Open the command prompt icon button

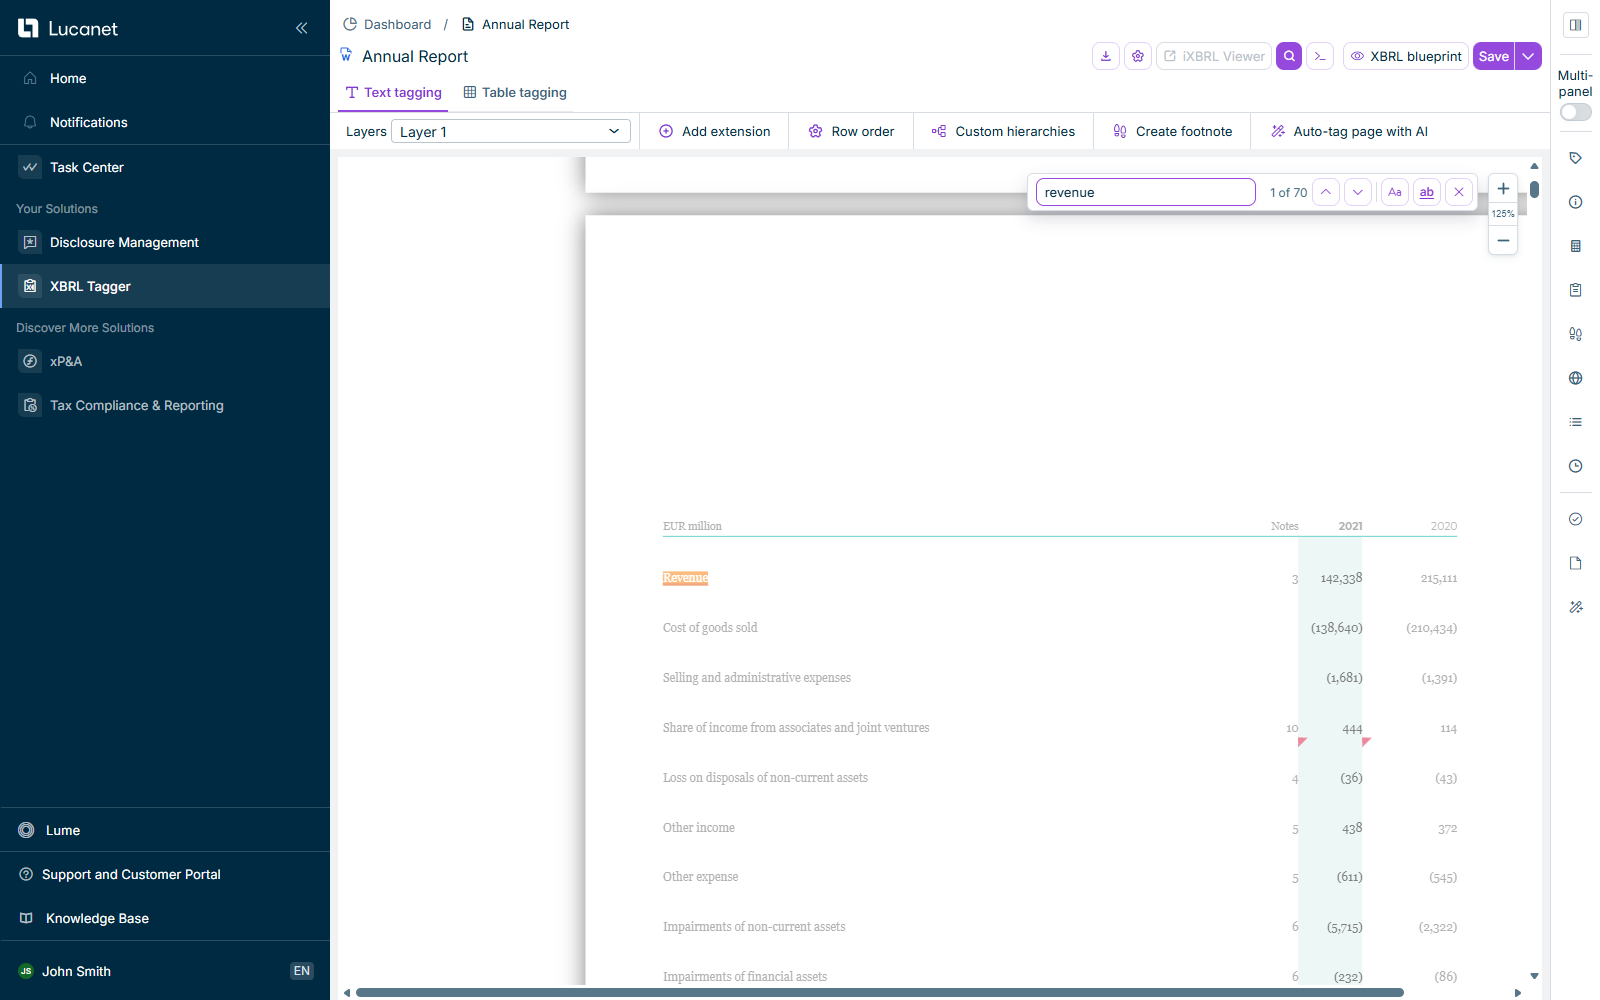pos(1320,56)
